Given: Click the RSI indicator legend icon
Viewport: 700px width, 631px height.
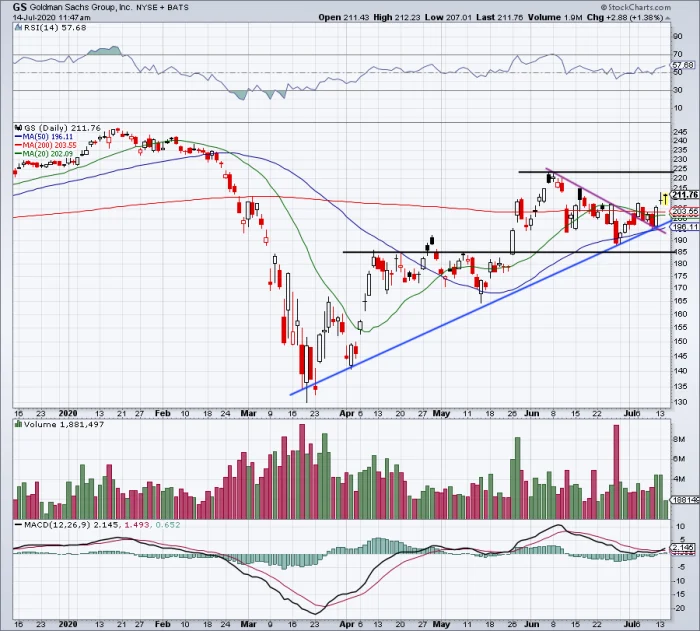Looking at the screenshot, I should click(18, 28).
